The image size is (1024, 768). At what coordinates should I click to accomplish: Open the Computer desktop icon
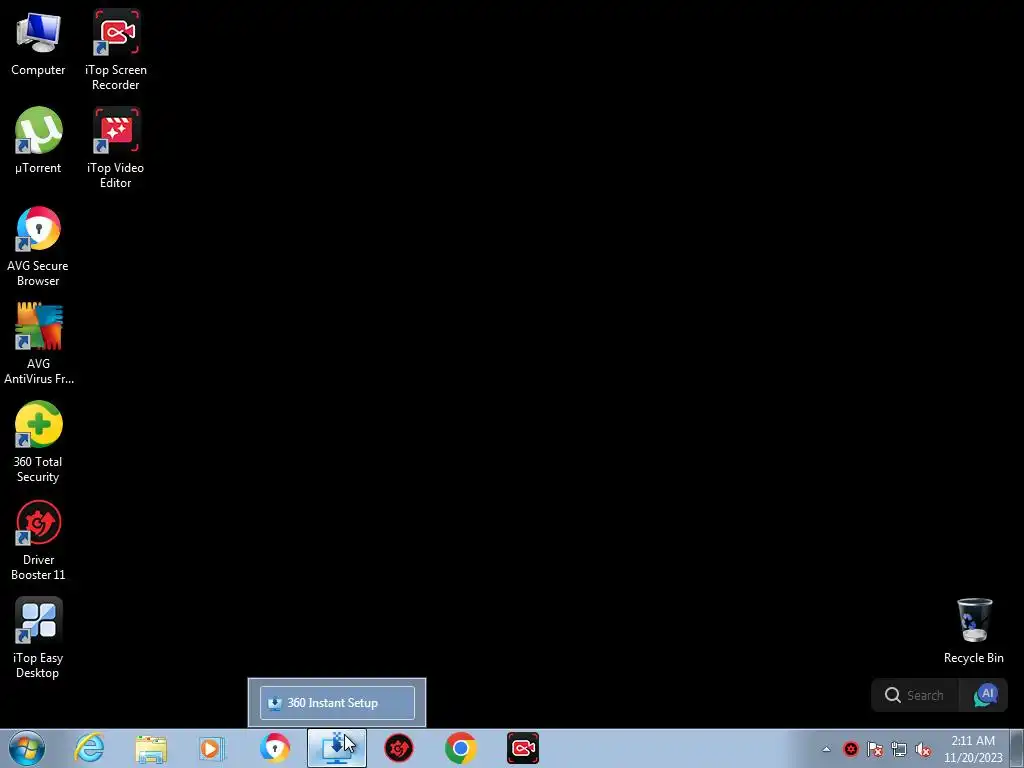[x=38, y=44]
